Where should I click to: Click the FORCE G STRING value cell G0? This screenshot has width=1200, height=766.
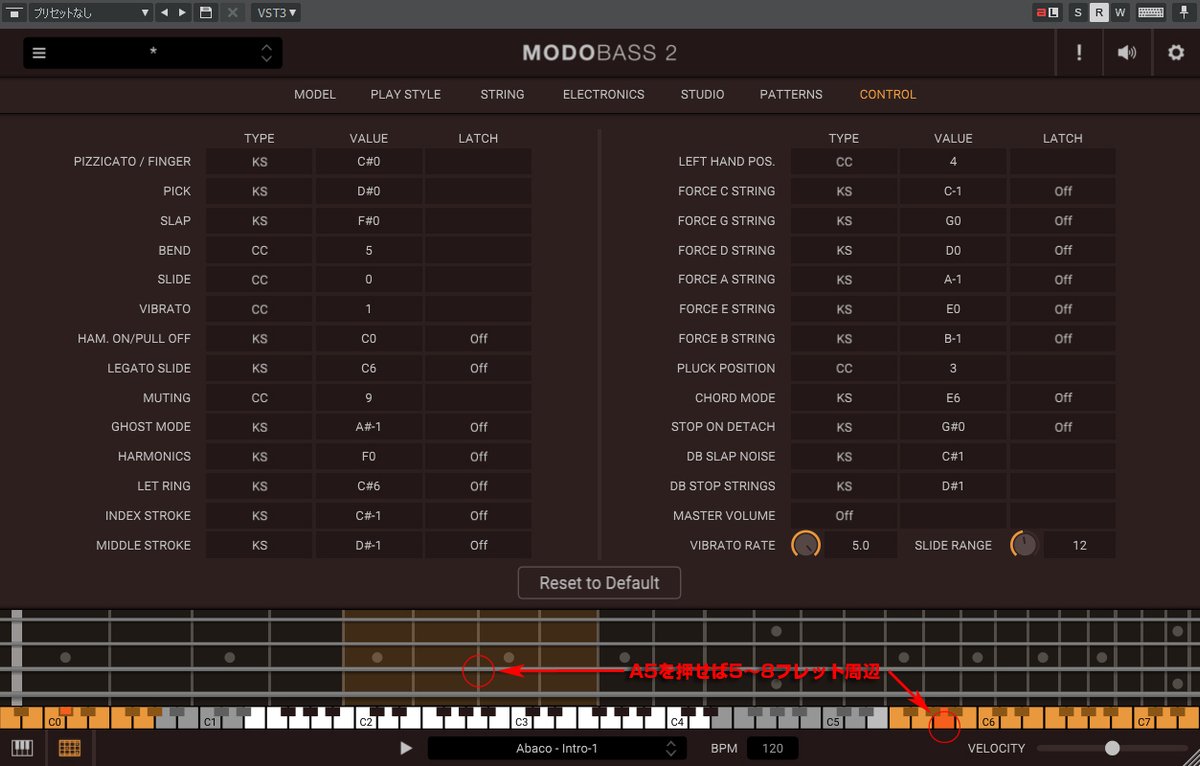(x=953, y=220)
